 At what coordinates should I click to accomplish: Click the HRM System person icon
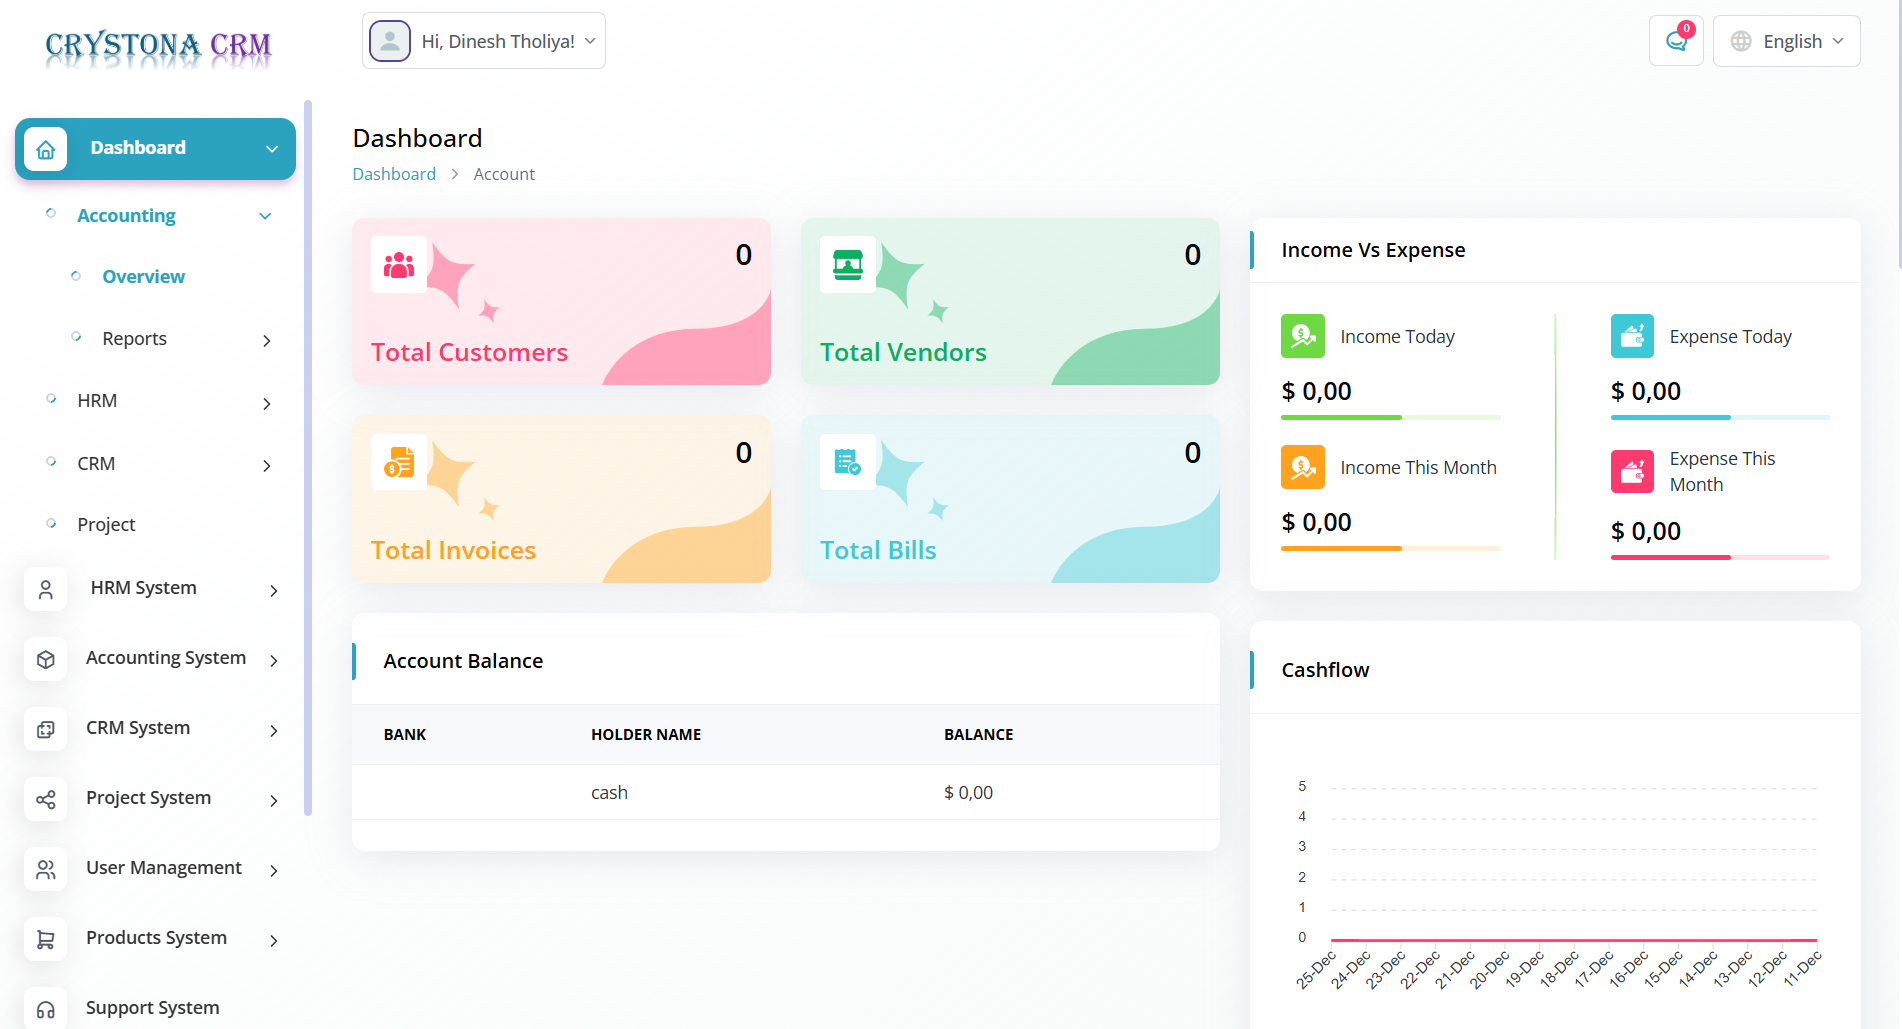coord(46,589)
